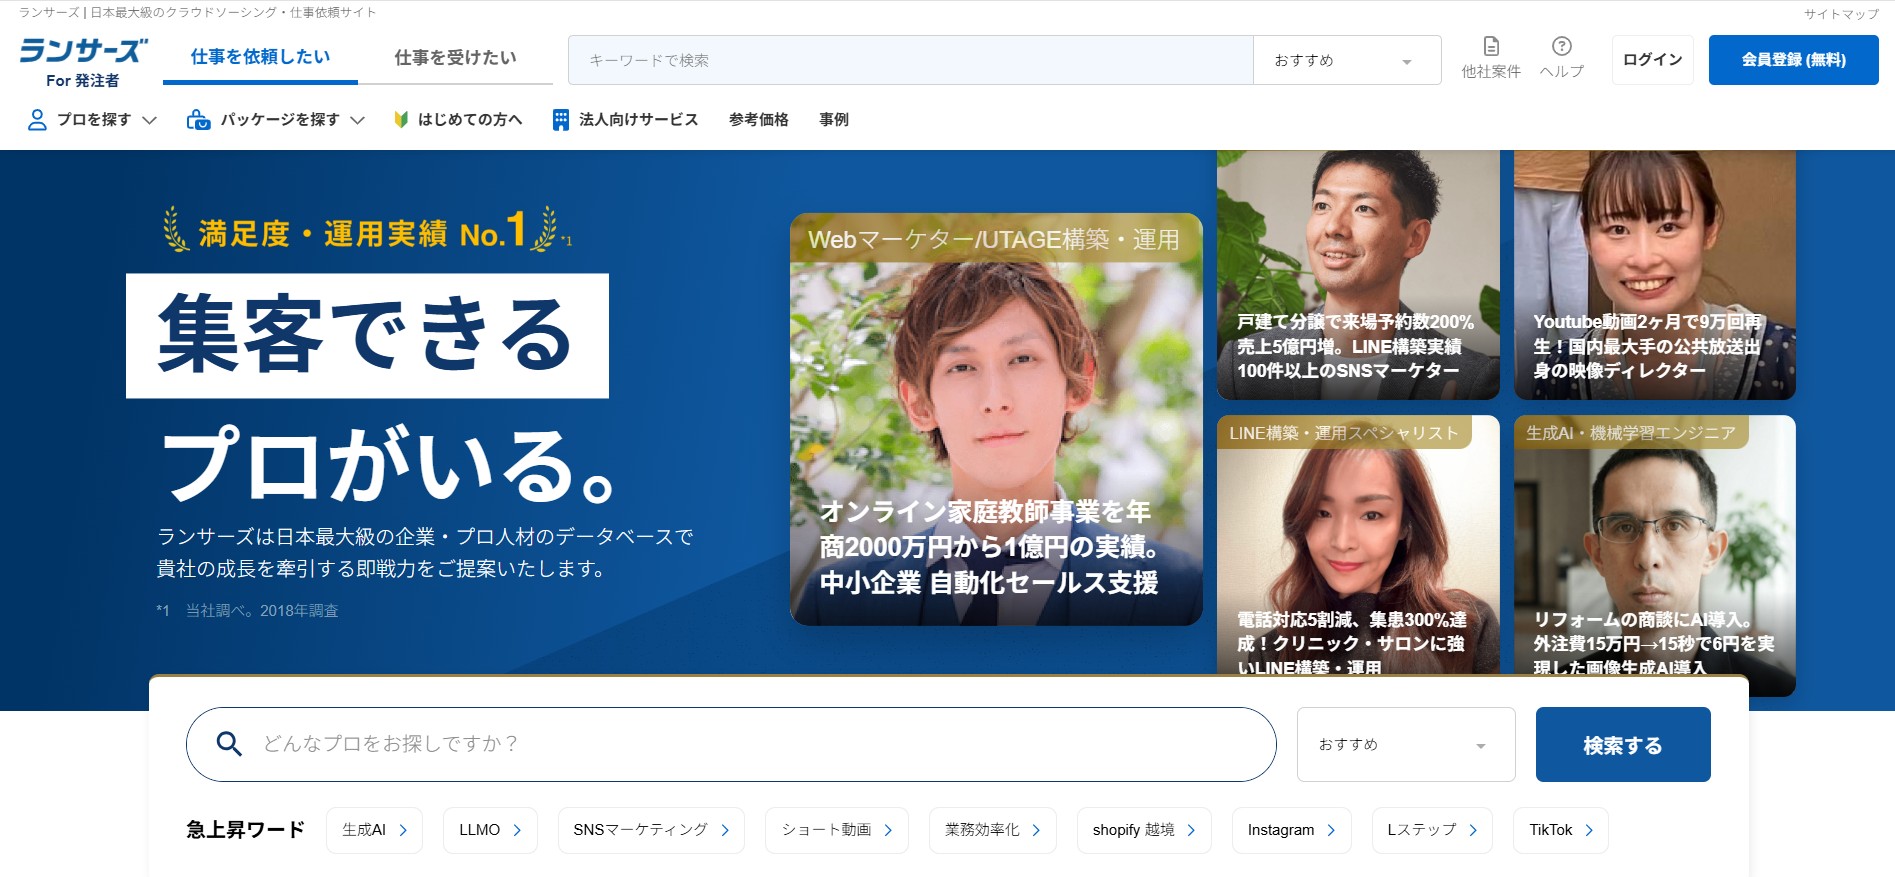Select the 生成AI trending keyword chip
Image resolution: width=1895 pixels, height=877 pixels.
pyautogui.click(x=374, y=830)
